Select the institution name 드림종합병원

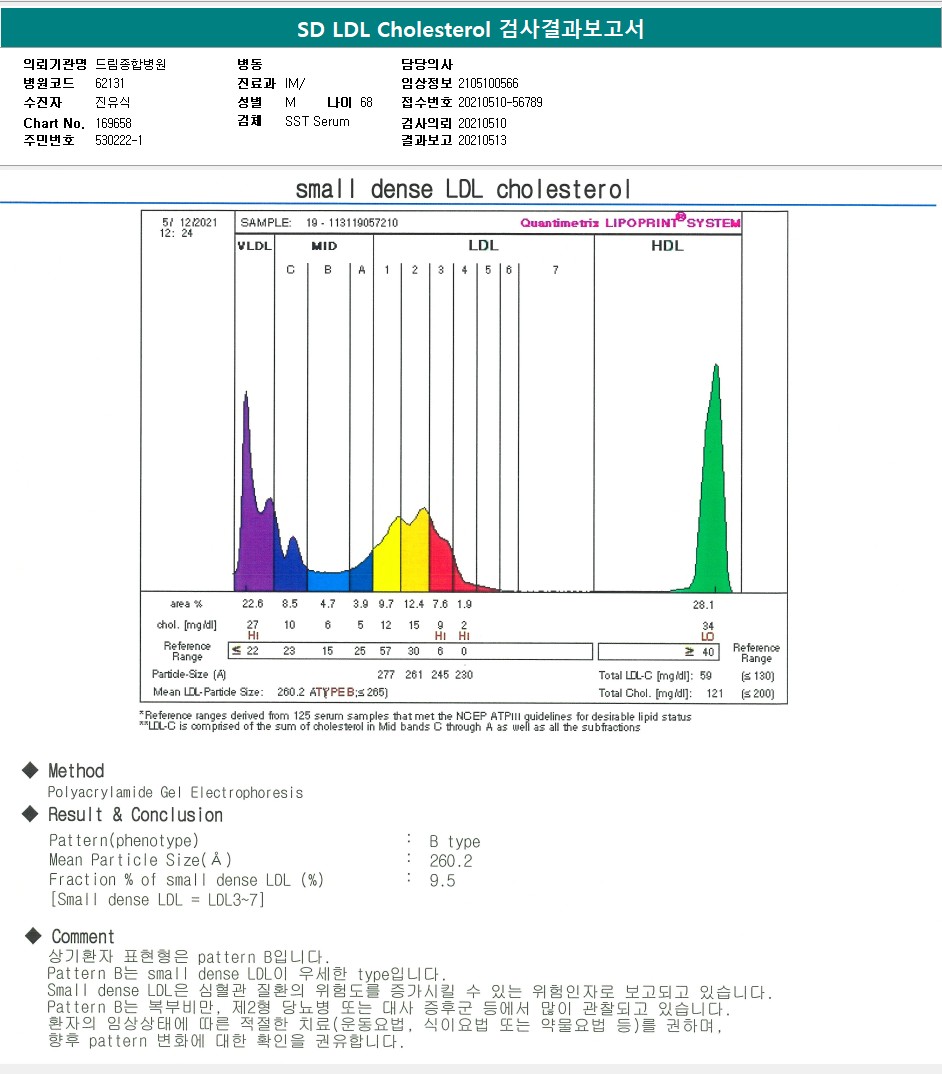[x=131, y=64]
